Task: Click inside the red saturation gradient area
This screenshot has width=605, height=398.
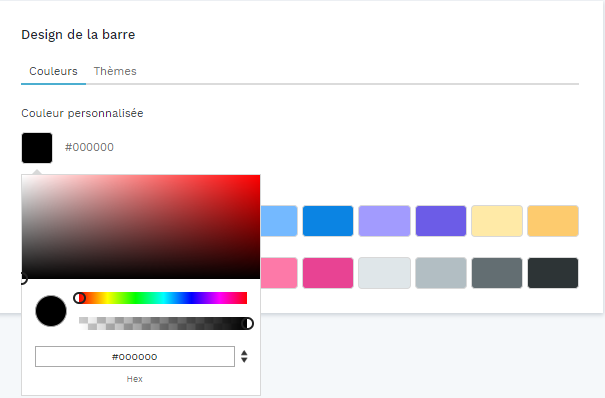Action: 141,227
